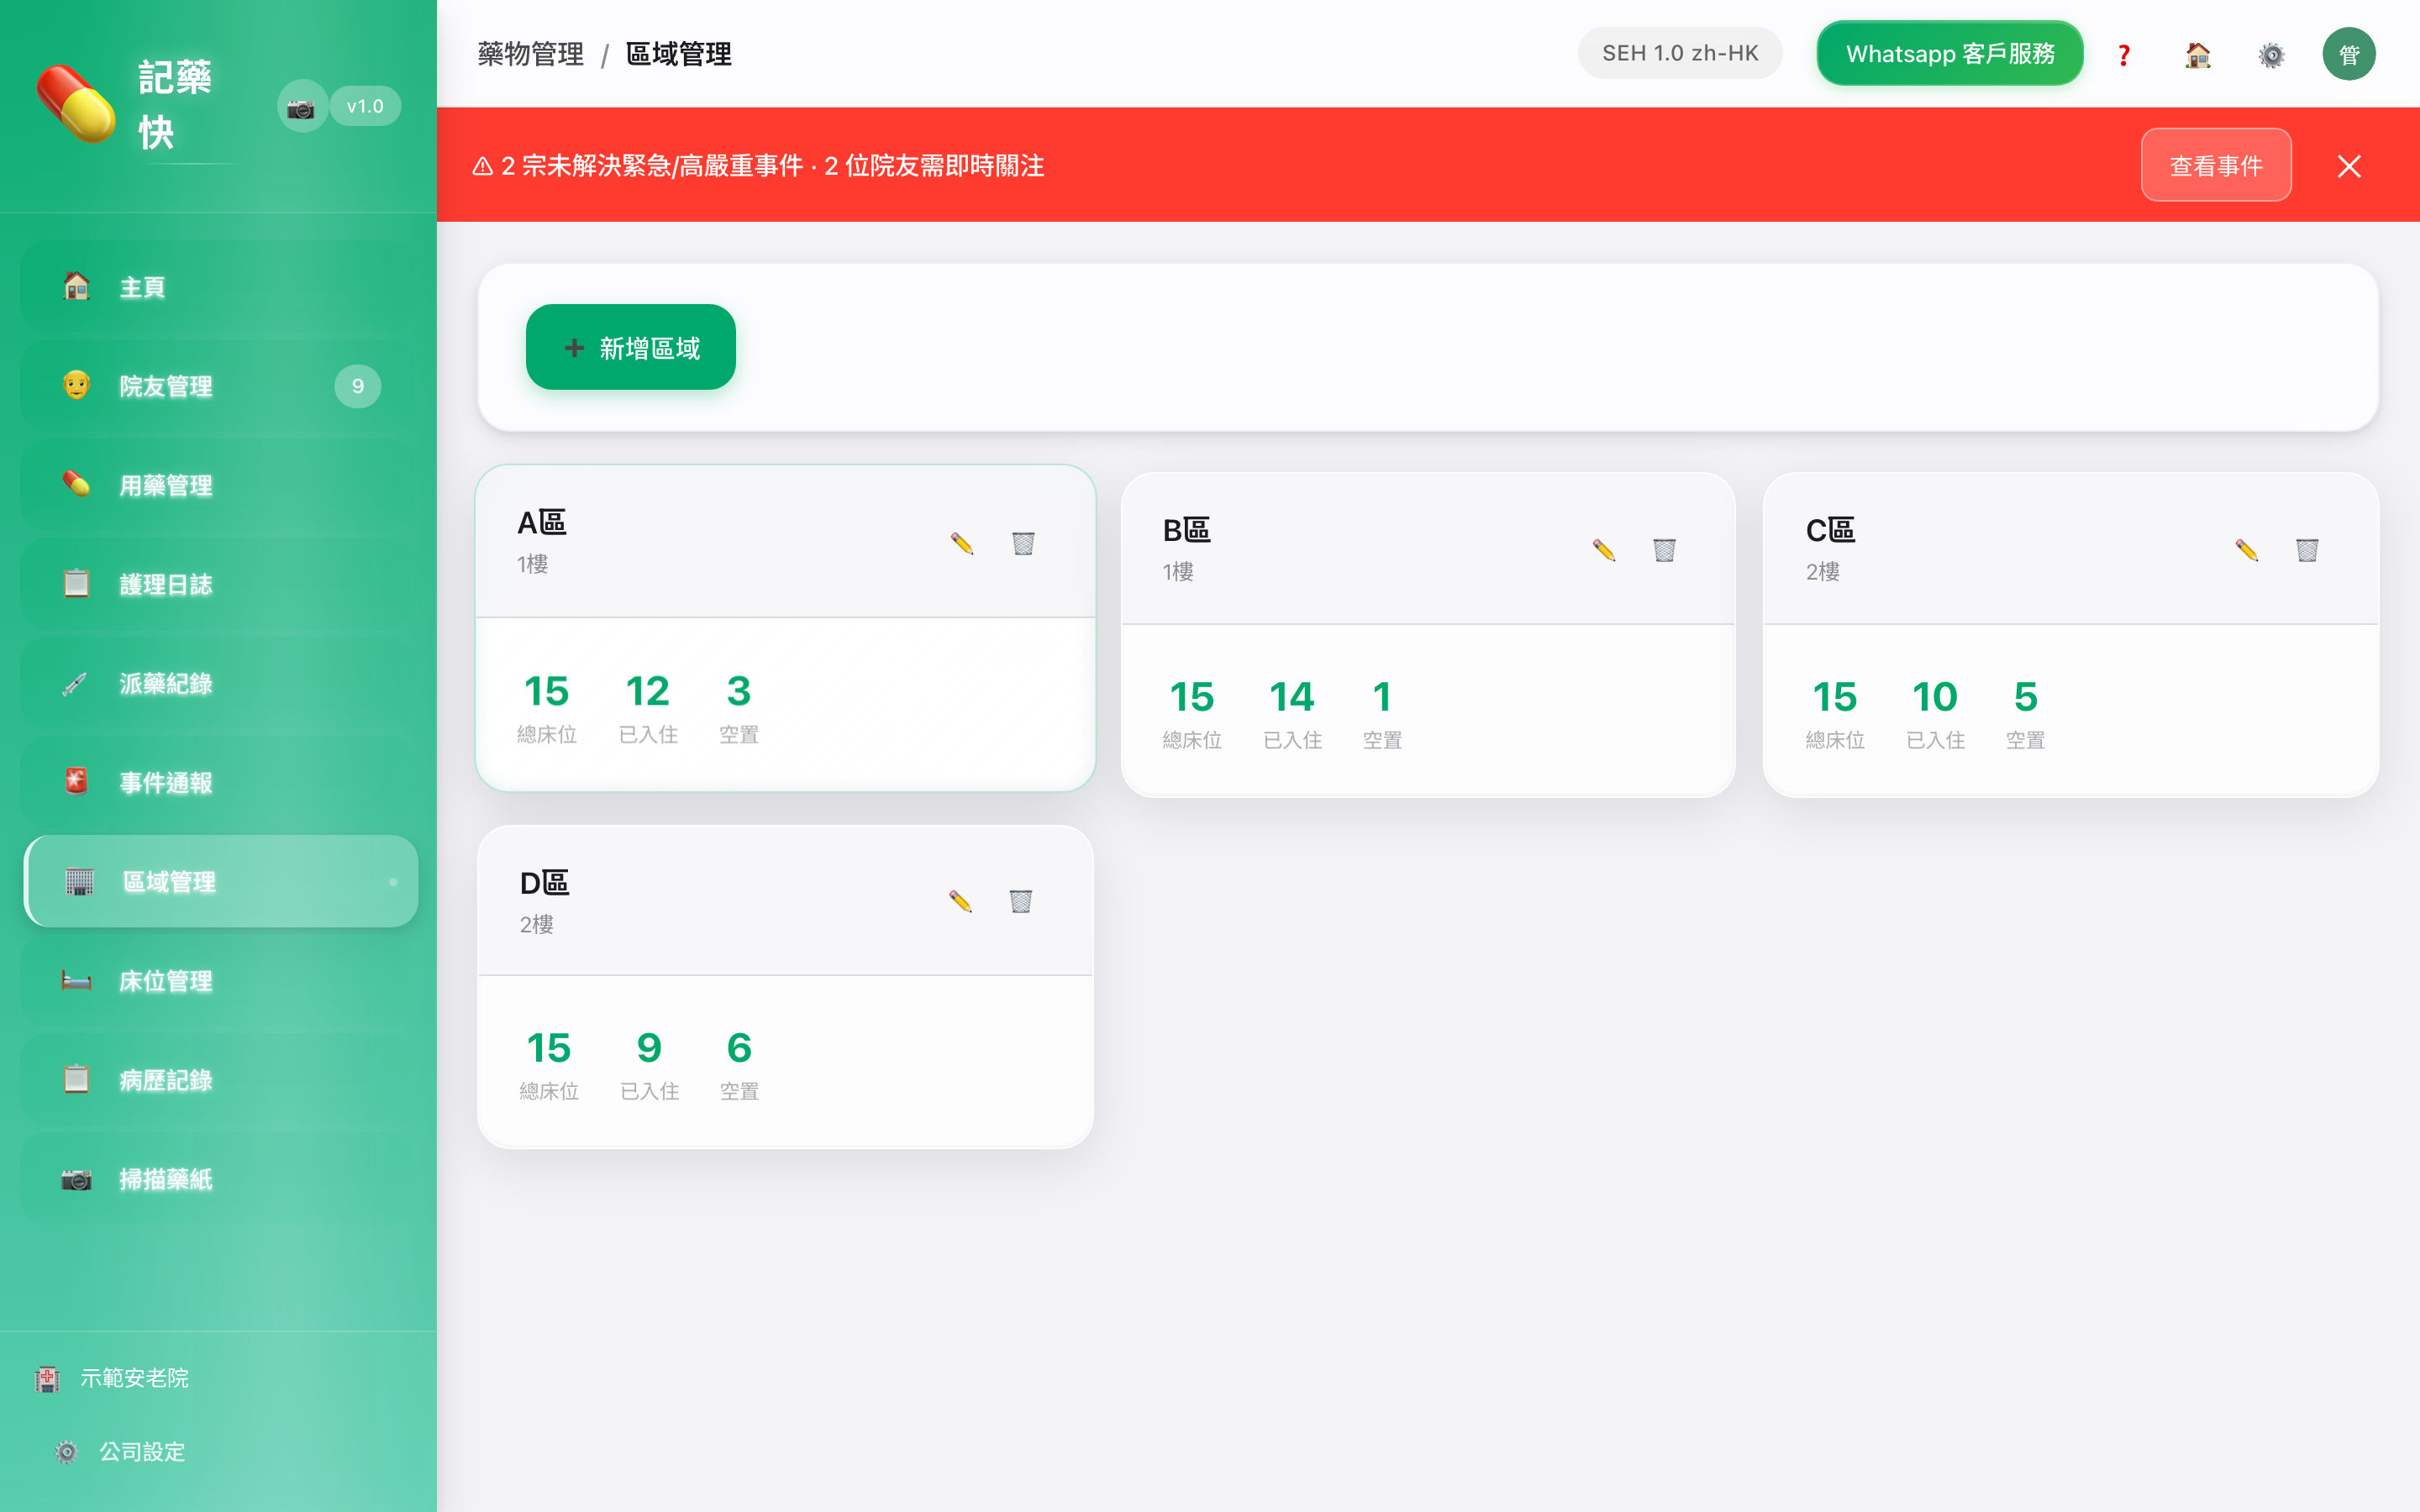Click the home icon in top bar
Image resolution: width=2420 pixels, height=1512 pixels.
[2198, 54]
